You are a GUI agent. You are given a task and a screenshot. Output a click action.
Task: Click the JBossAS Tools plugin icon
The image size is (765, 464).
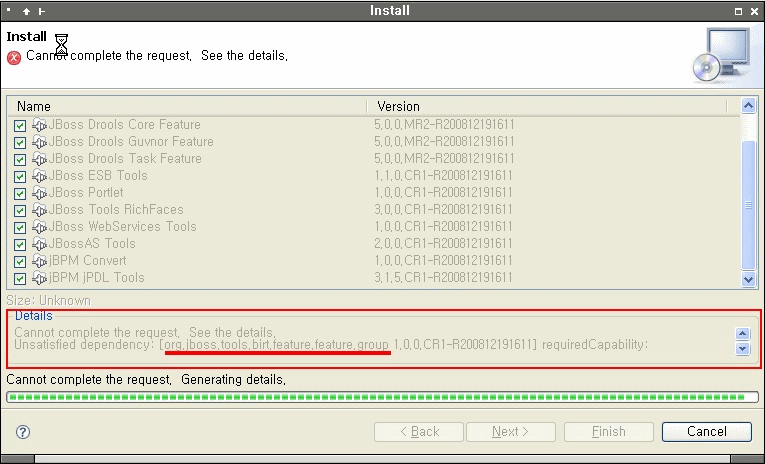point(40,244)
